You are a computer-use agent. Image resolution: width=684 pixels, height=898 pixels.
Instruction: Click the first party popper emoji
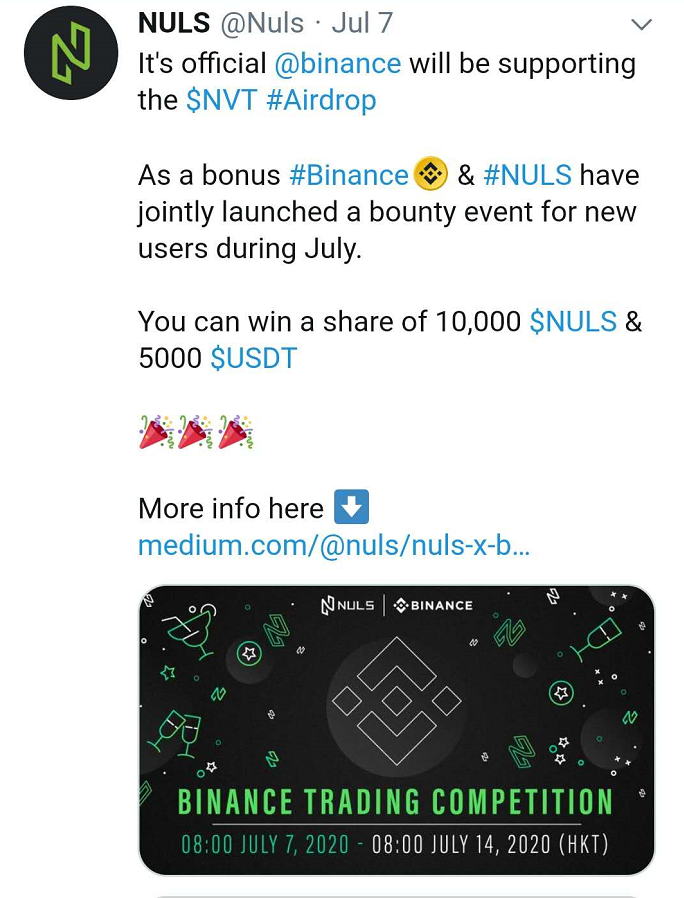click(x=156, y=432)
